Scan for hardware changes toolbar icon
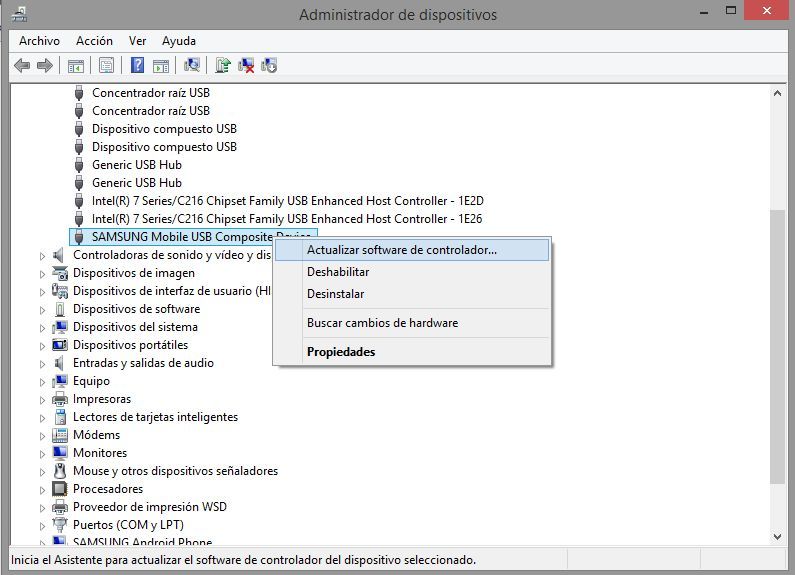Screen dimensions: 795x575 coord(192,65)
